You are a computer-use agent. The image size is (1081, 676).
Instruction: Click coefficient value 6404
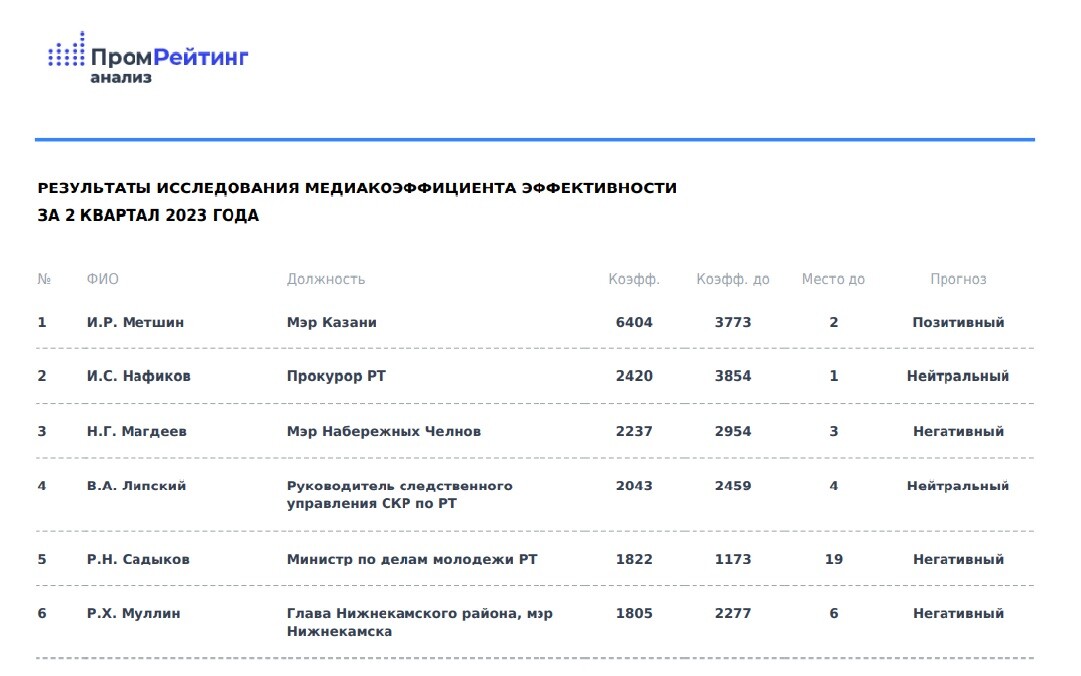coord(634,322)
